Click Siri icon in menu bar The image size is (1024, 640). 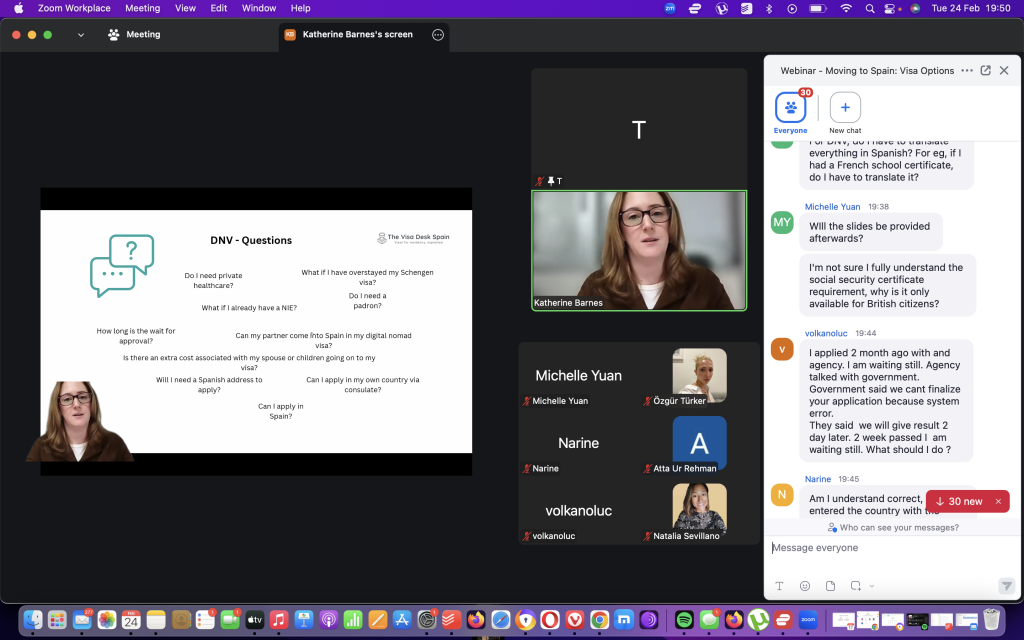[x=915, y=8]
